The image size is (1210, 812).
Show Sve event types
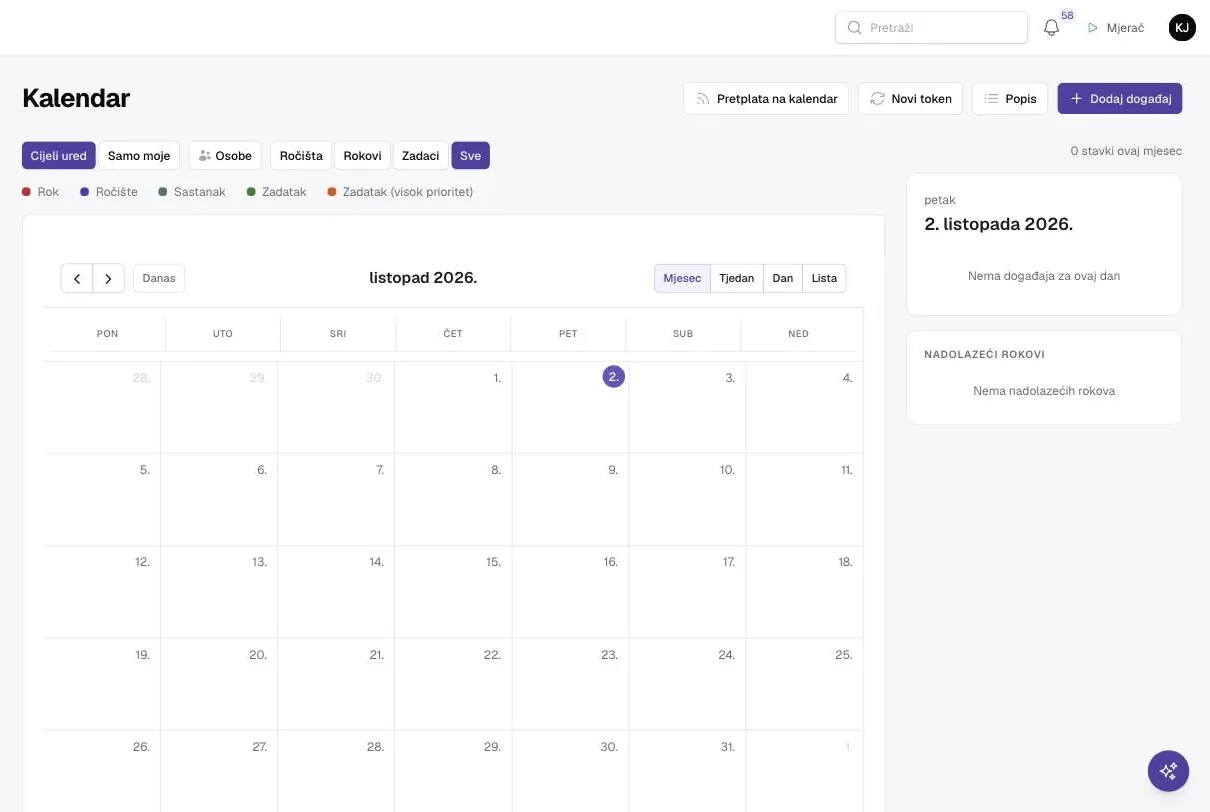pos(470,155)
